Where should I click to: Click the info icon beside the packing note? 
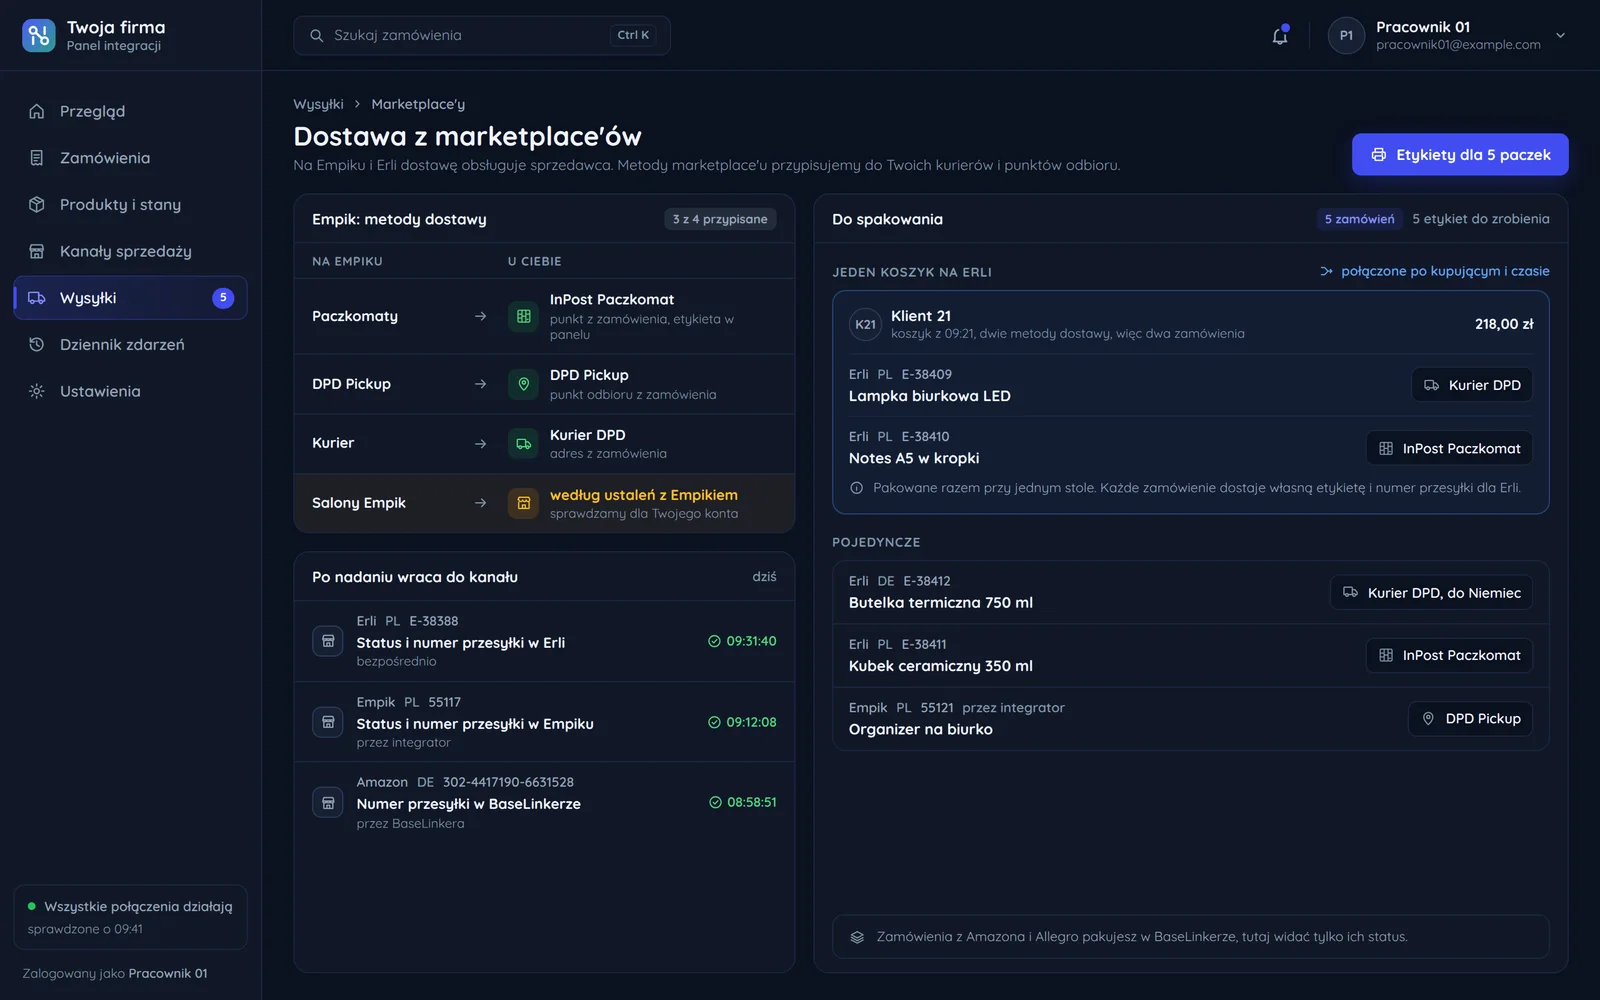pyautogui.click(x=856, y=488)
